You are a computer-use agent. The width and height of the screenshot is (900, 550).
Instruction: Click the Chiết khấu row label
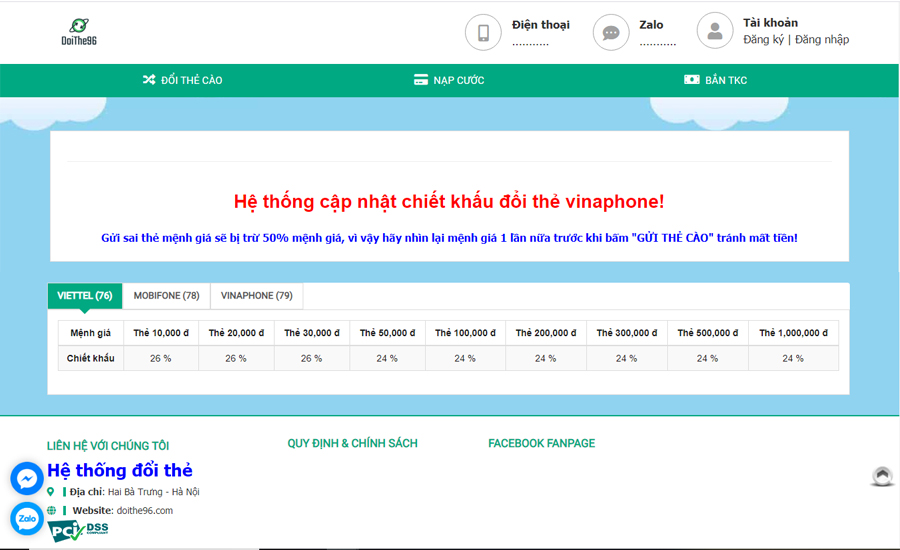tap(91, 358)
